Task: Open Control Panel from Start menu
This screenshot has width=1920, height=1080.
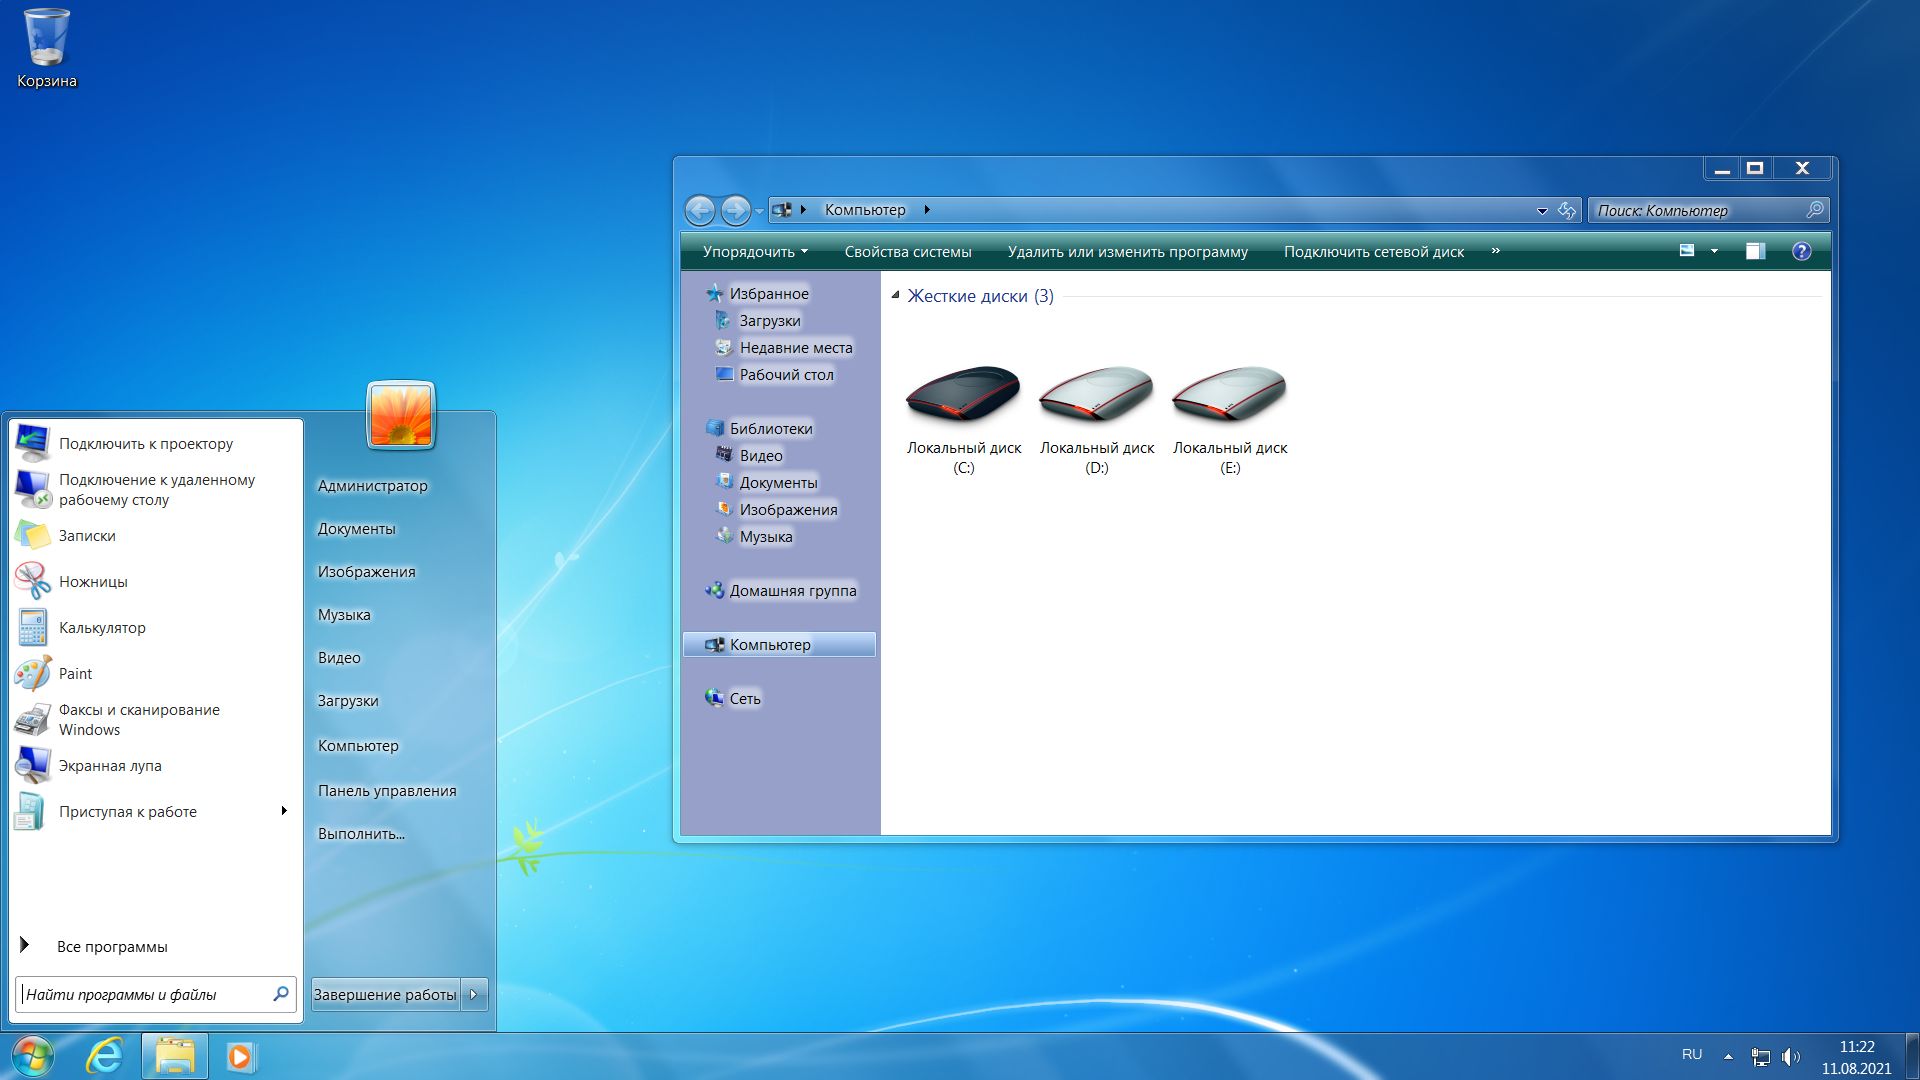Action: click(386, 791)
